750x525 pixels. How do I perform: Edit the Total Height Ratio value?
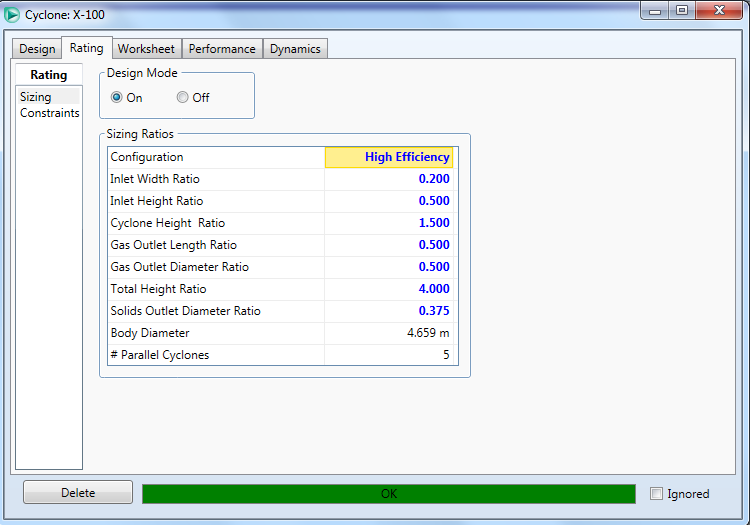point(390,289)
